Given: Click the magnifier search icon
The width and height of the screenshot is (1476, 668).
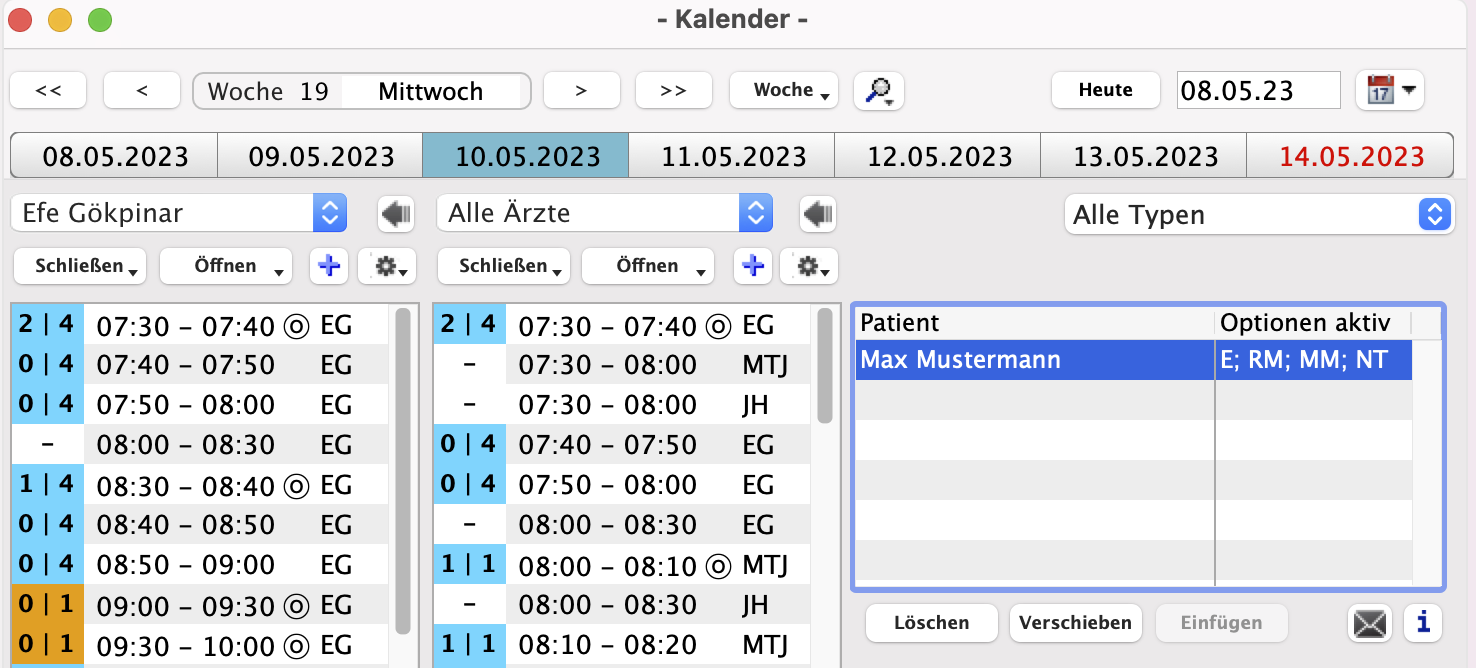Looking at the screenshot, I should (x=878, y=90).
